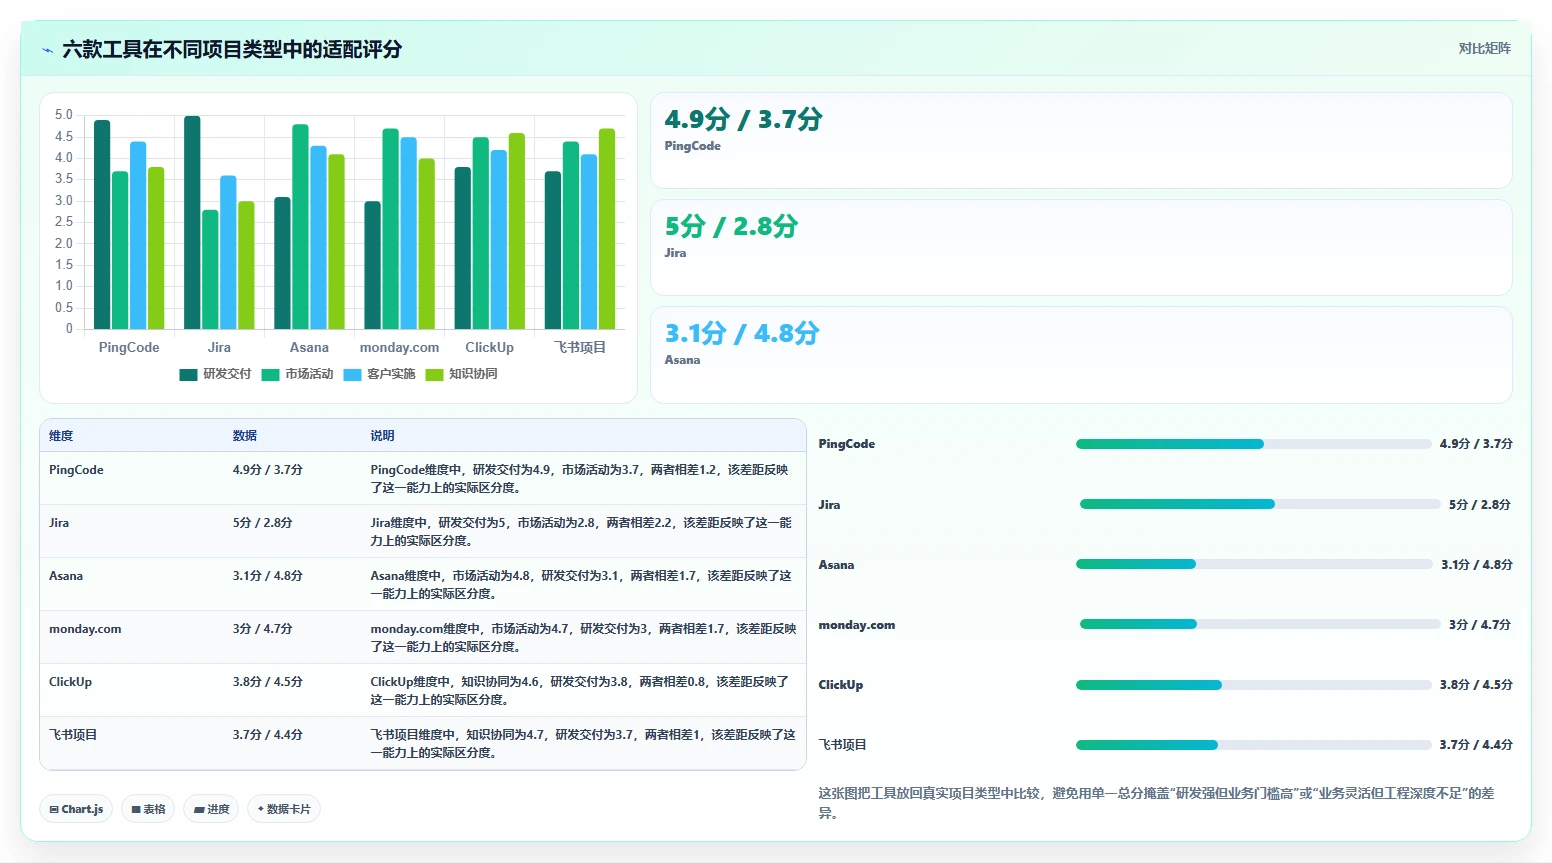Viewport: 1552px width, 863px height.
Task: Click the 对比矩阵 label in the header
Action: point(1484,48)
